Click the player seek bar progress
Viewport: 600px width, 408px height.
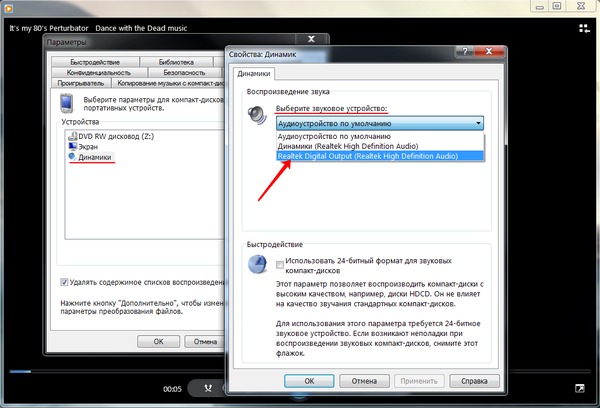(x=20, y=371)
